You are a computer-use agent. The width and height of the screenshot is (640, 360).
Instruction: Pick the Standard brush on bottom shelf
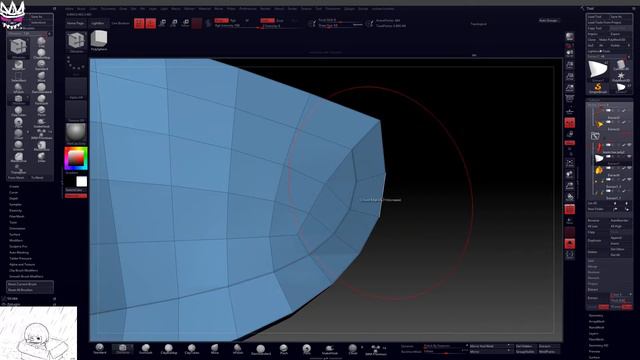100,349
